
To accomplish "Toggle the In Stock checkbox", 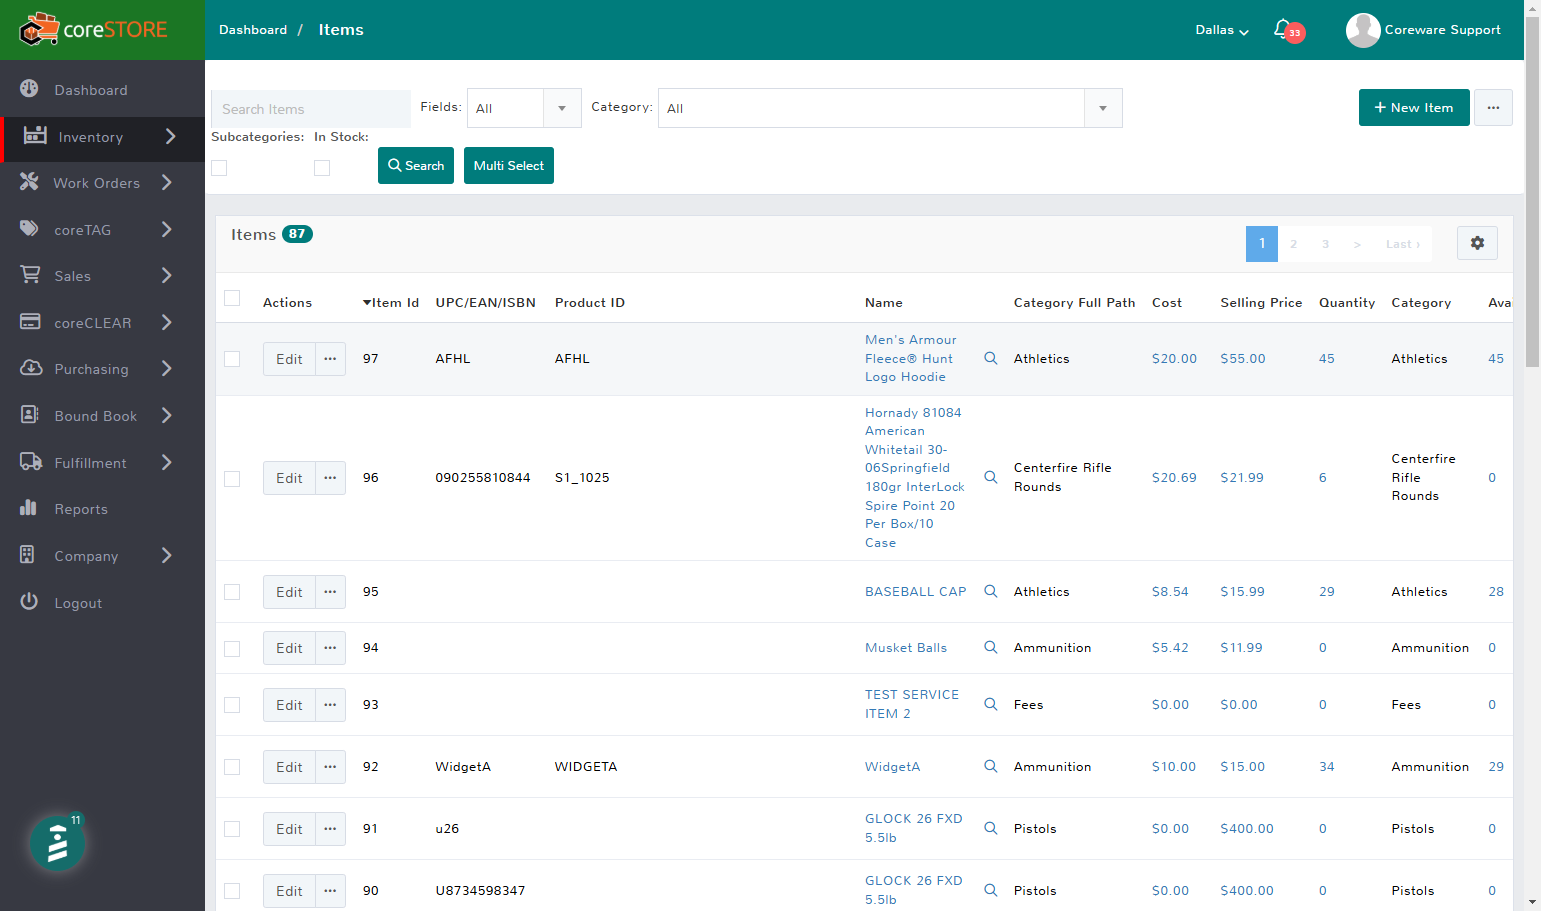I will 322,168.
